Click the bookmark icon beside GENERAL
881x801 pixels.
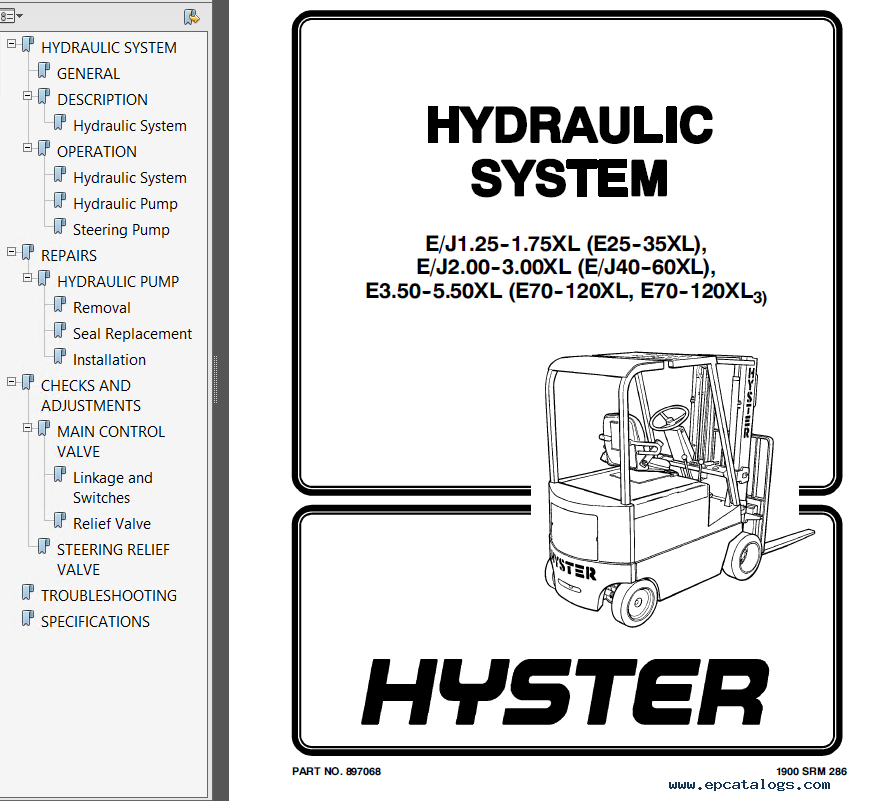[x=43, y=71]
